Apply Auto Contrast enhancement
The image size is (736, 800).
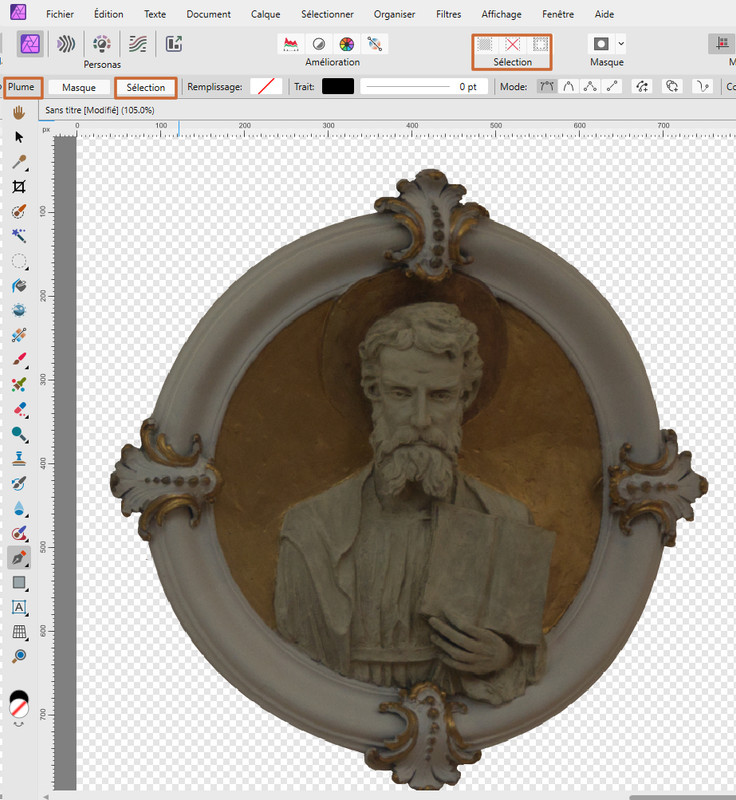[x=319, y=44]
